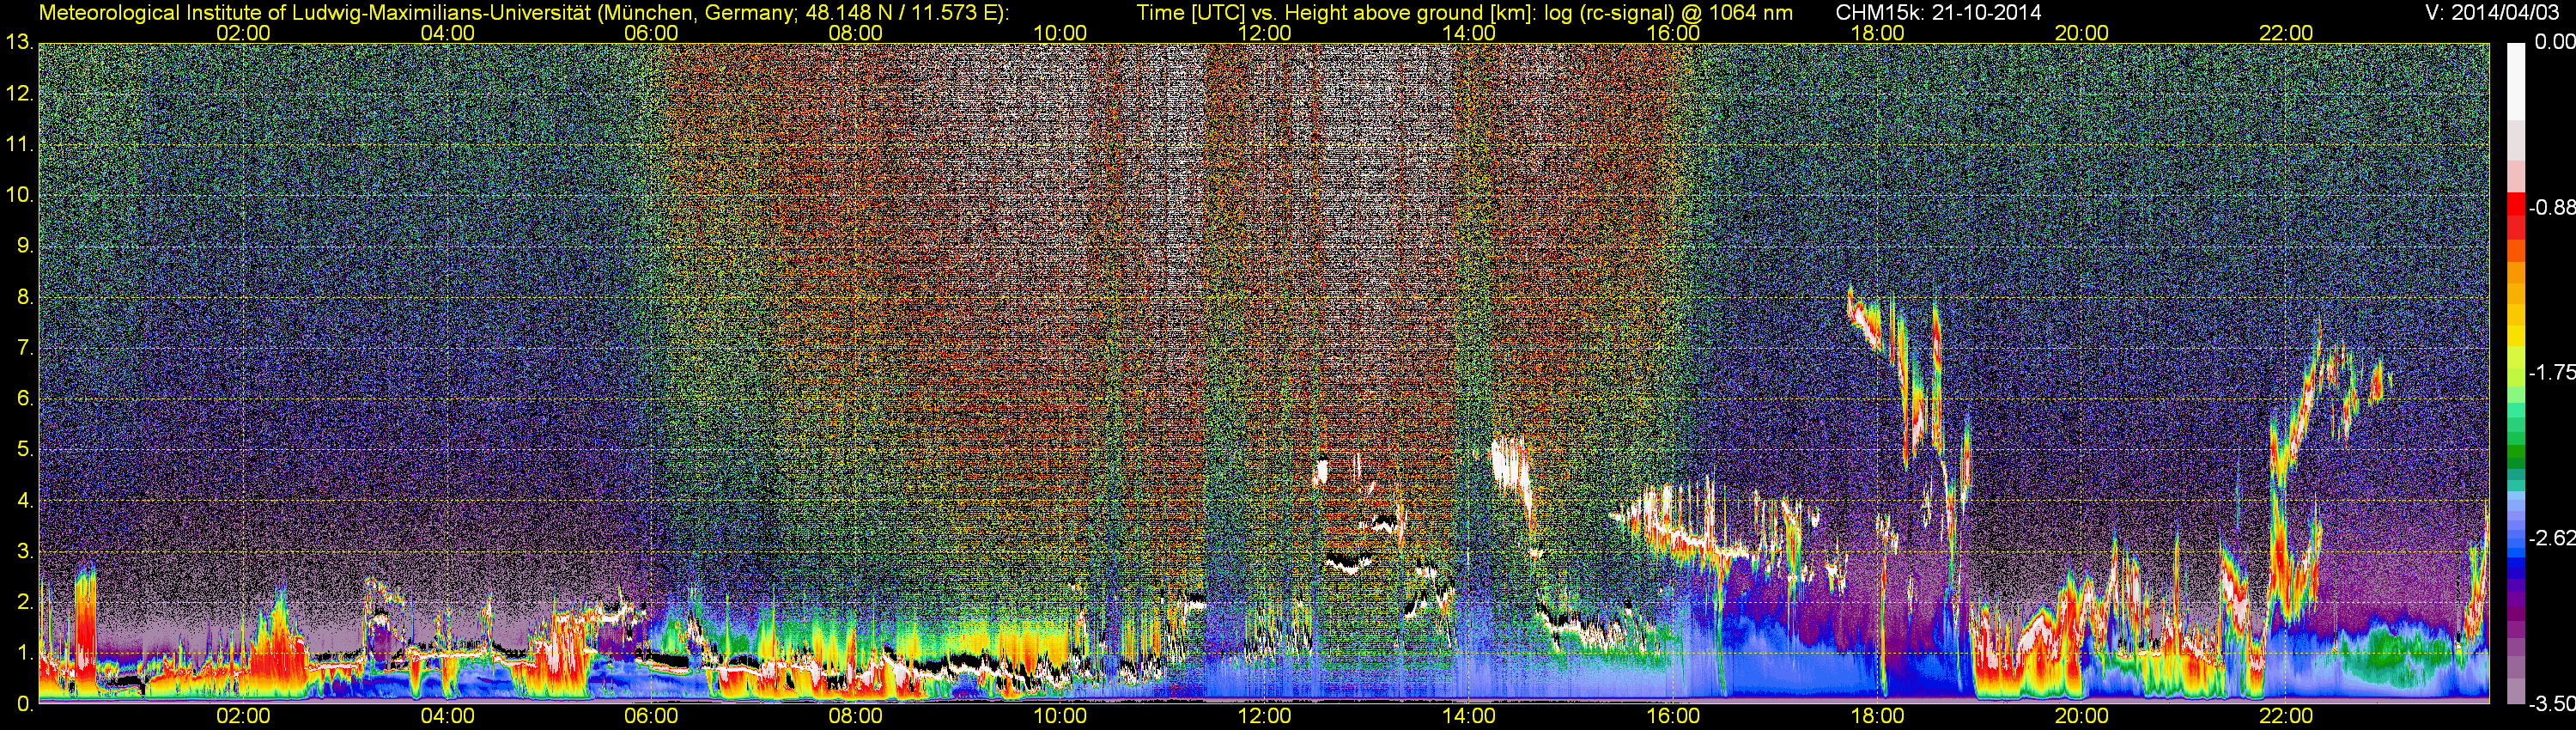This screenshot has height=730, width=2576.
Task: Pick the 7. km height axis label
Action: click(25, 348)
